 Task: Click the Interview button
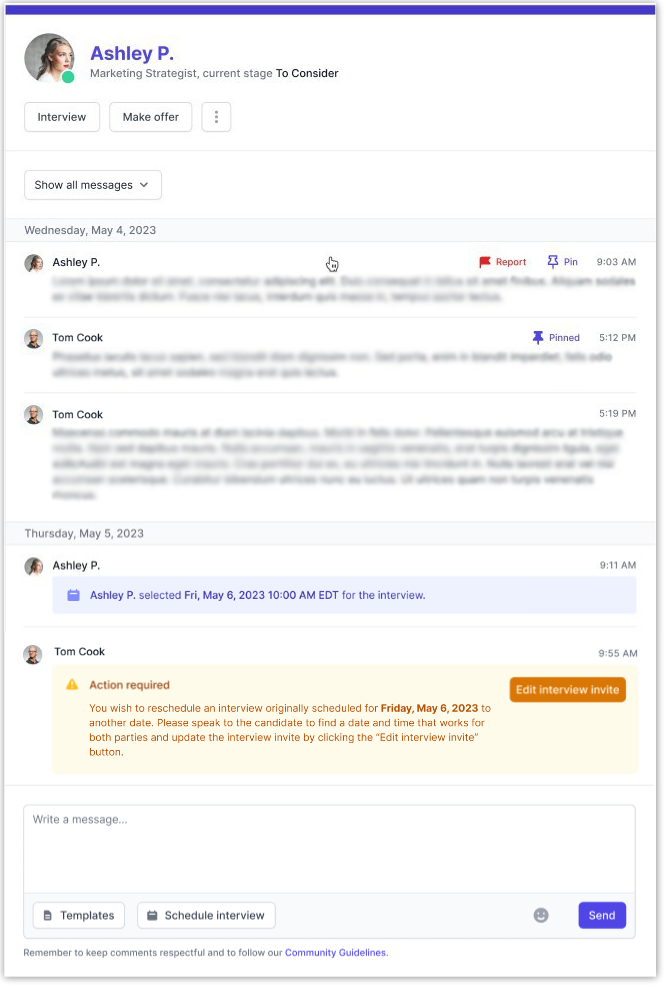click(x=62, y=117)
